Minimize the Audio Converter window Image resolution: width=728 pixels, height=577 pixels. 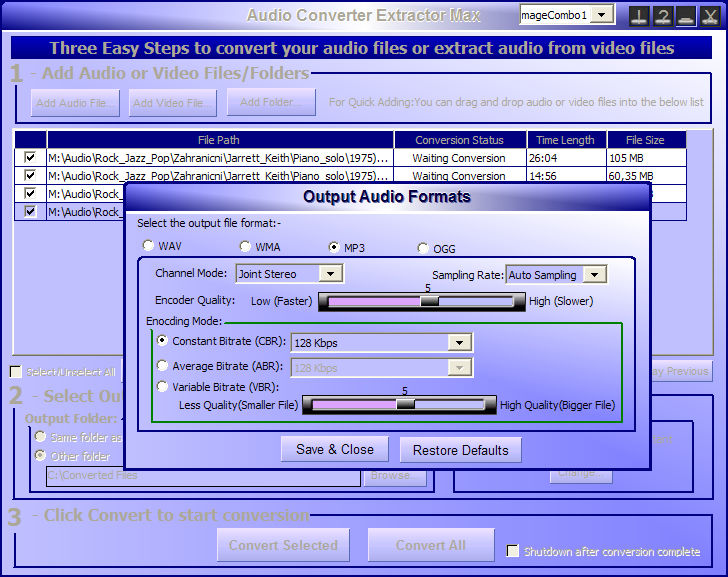click(x=685, y=15)
